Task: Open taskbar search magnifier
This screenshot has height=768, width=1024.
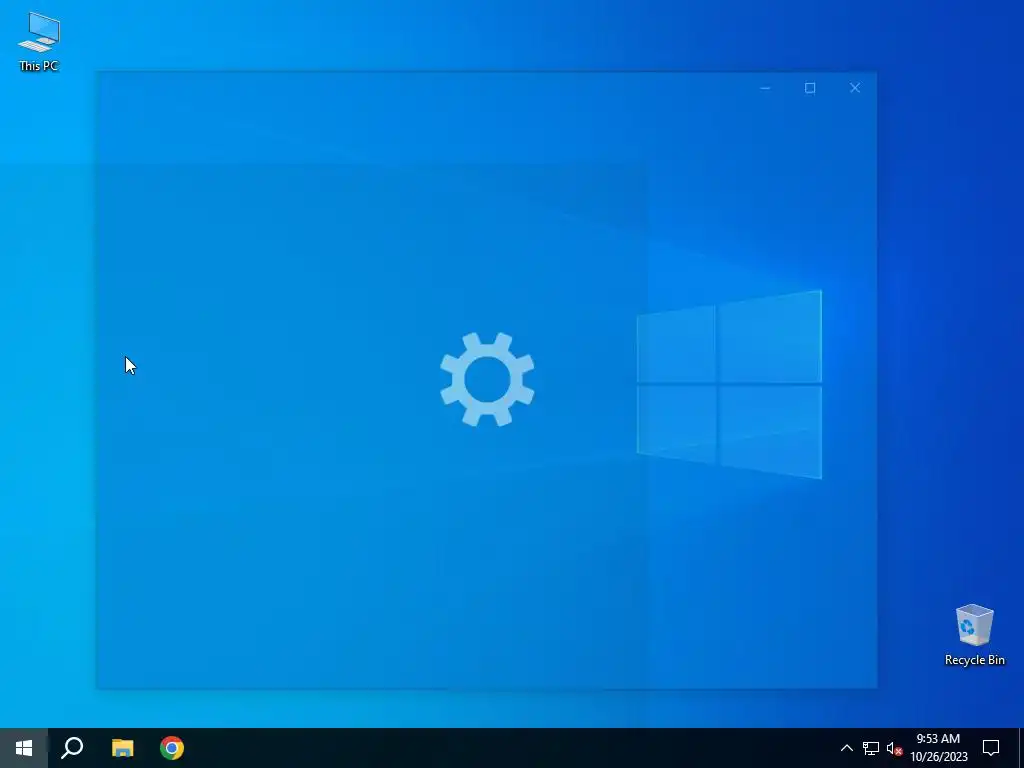Action: pos(72,748)
